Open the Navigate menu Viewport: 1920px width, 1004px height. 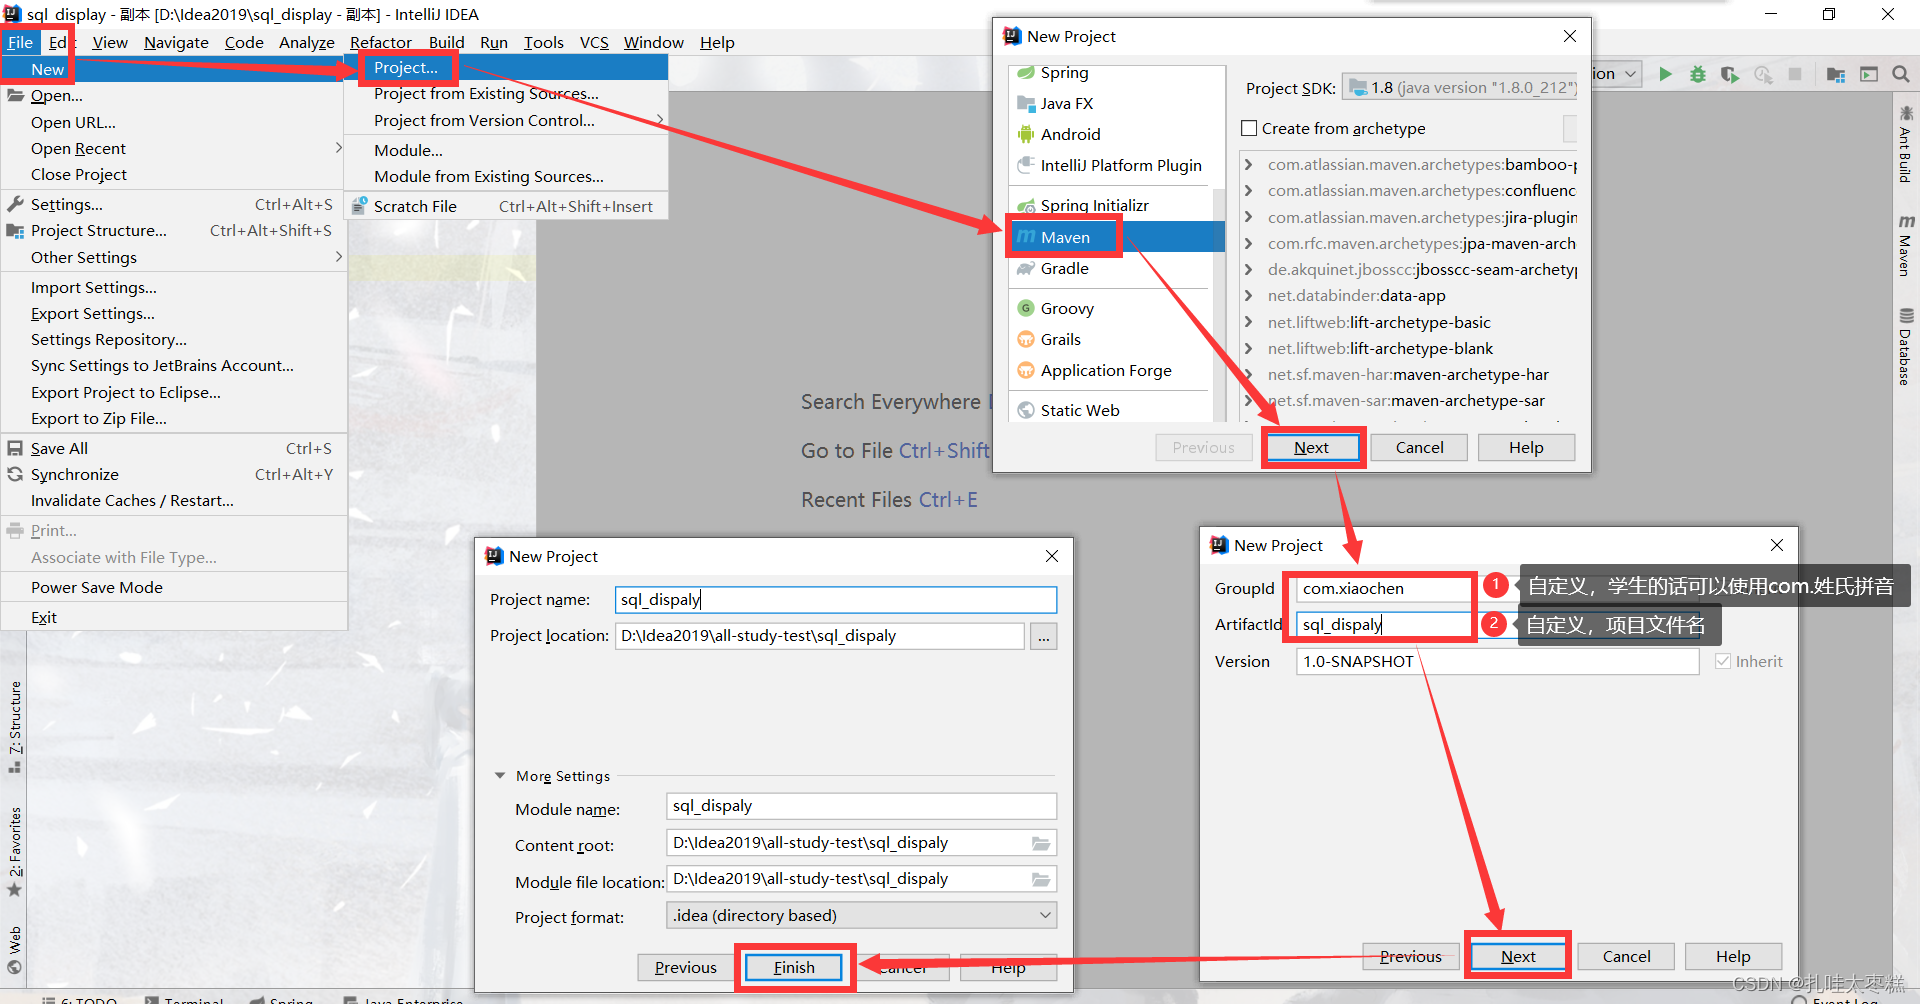[176, 42]
